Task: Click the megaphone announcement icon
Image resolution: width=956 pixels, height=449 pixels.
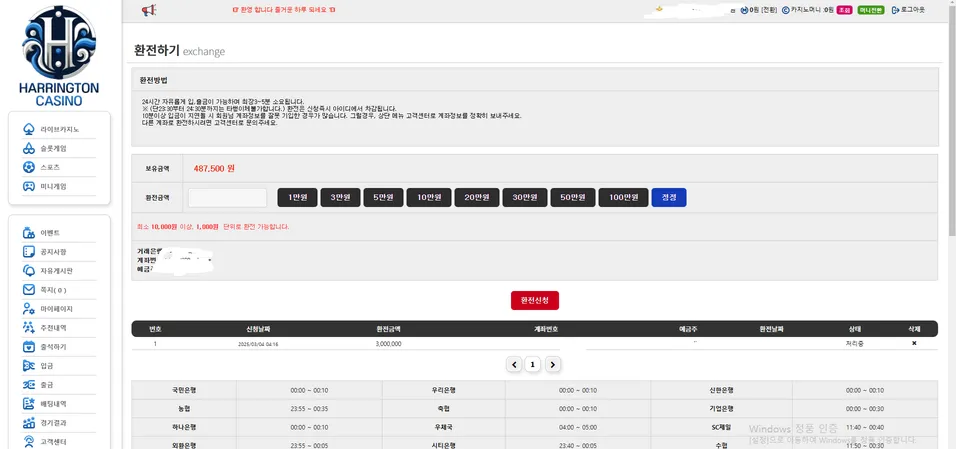Action: click(x=149, y=10)
